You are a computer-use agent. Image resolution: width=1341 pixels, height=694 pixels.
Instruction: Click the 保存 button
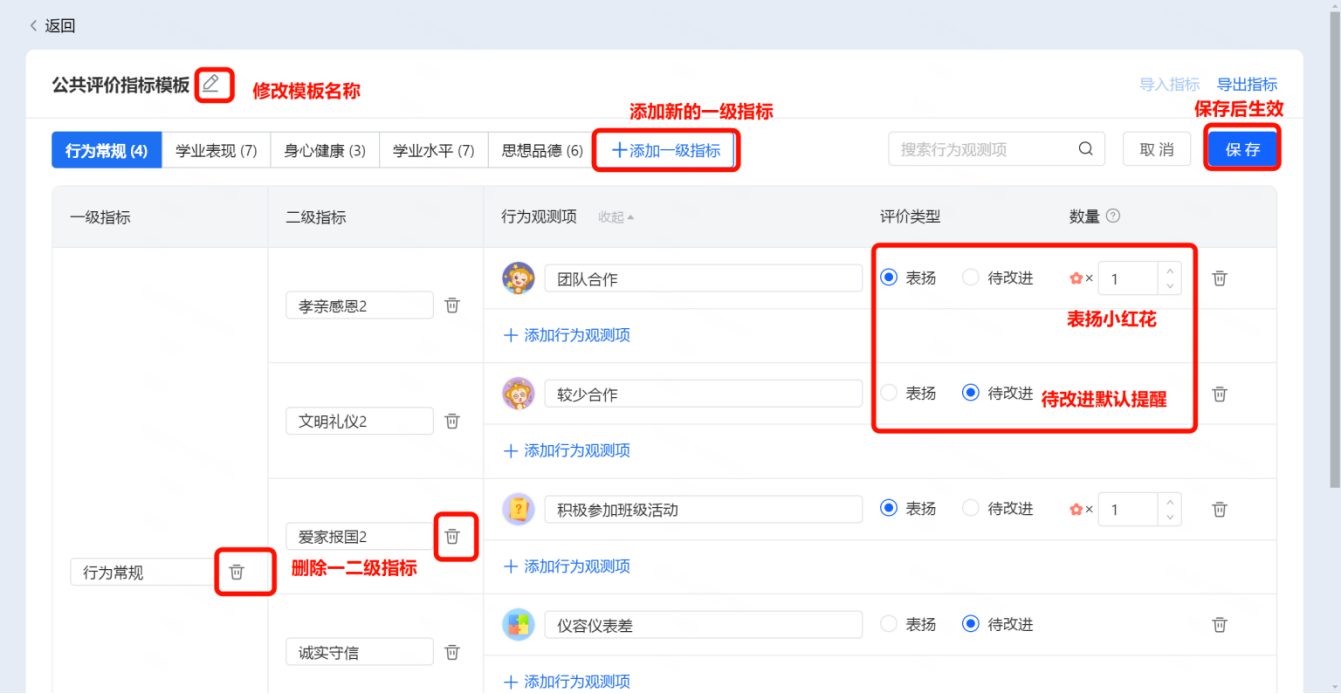pos(1242,149)
